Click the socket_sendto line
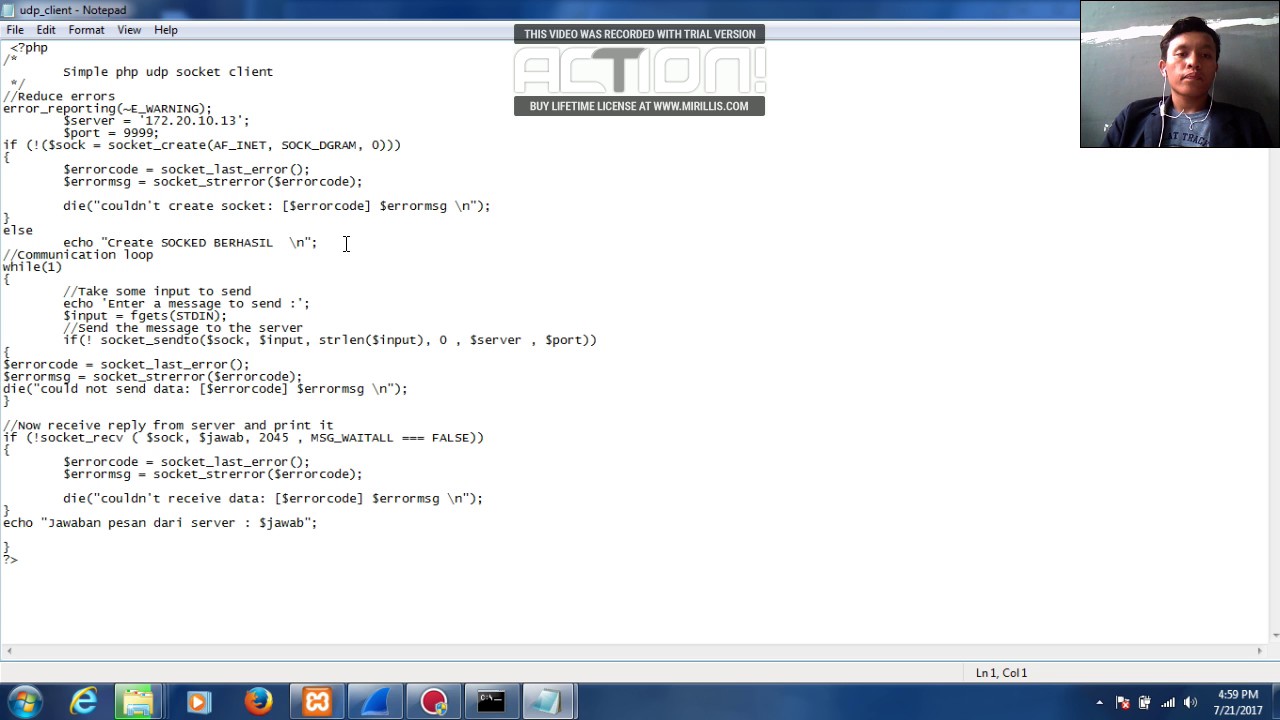 [330, 340]
